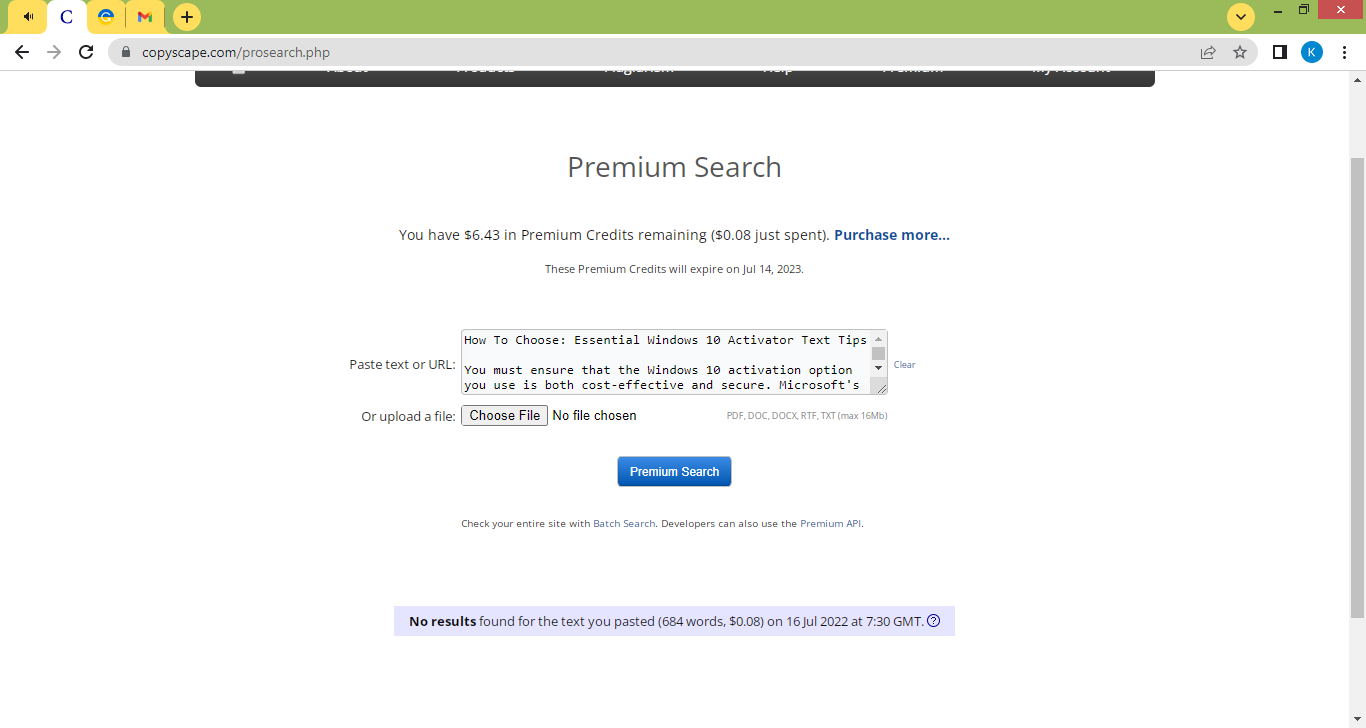Image resolution: width=1366 pixels, height=728 pixels.
Task: Focus the address bar showing copyscape.com/prosearch.php
Action: [660, 52]
